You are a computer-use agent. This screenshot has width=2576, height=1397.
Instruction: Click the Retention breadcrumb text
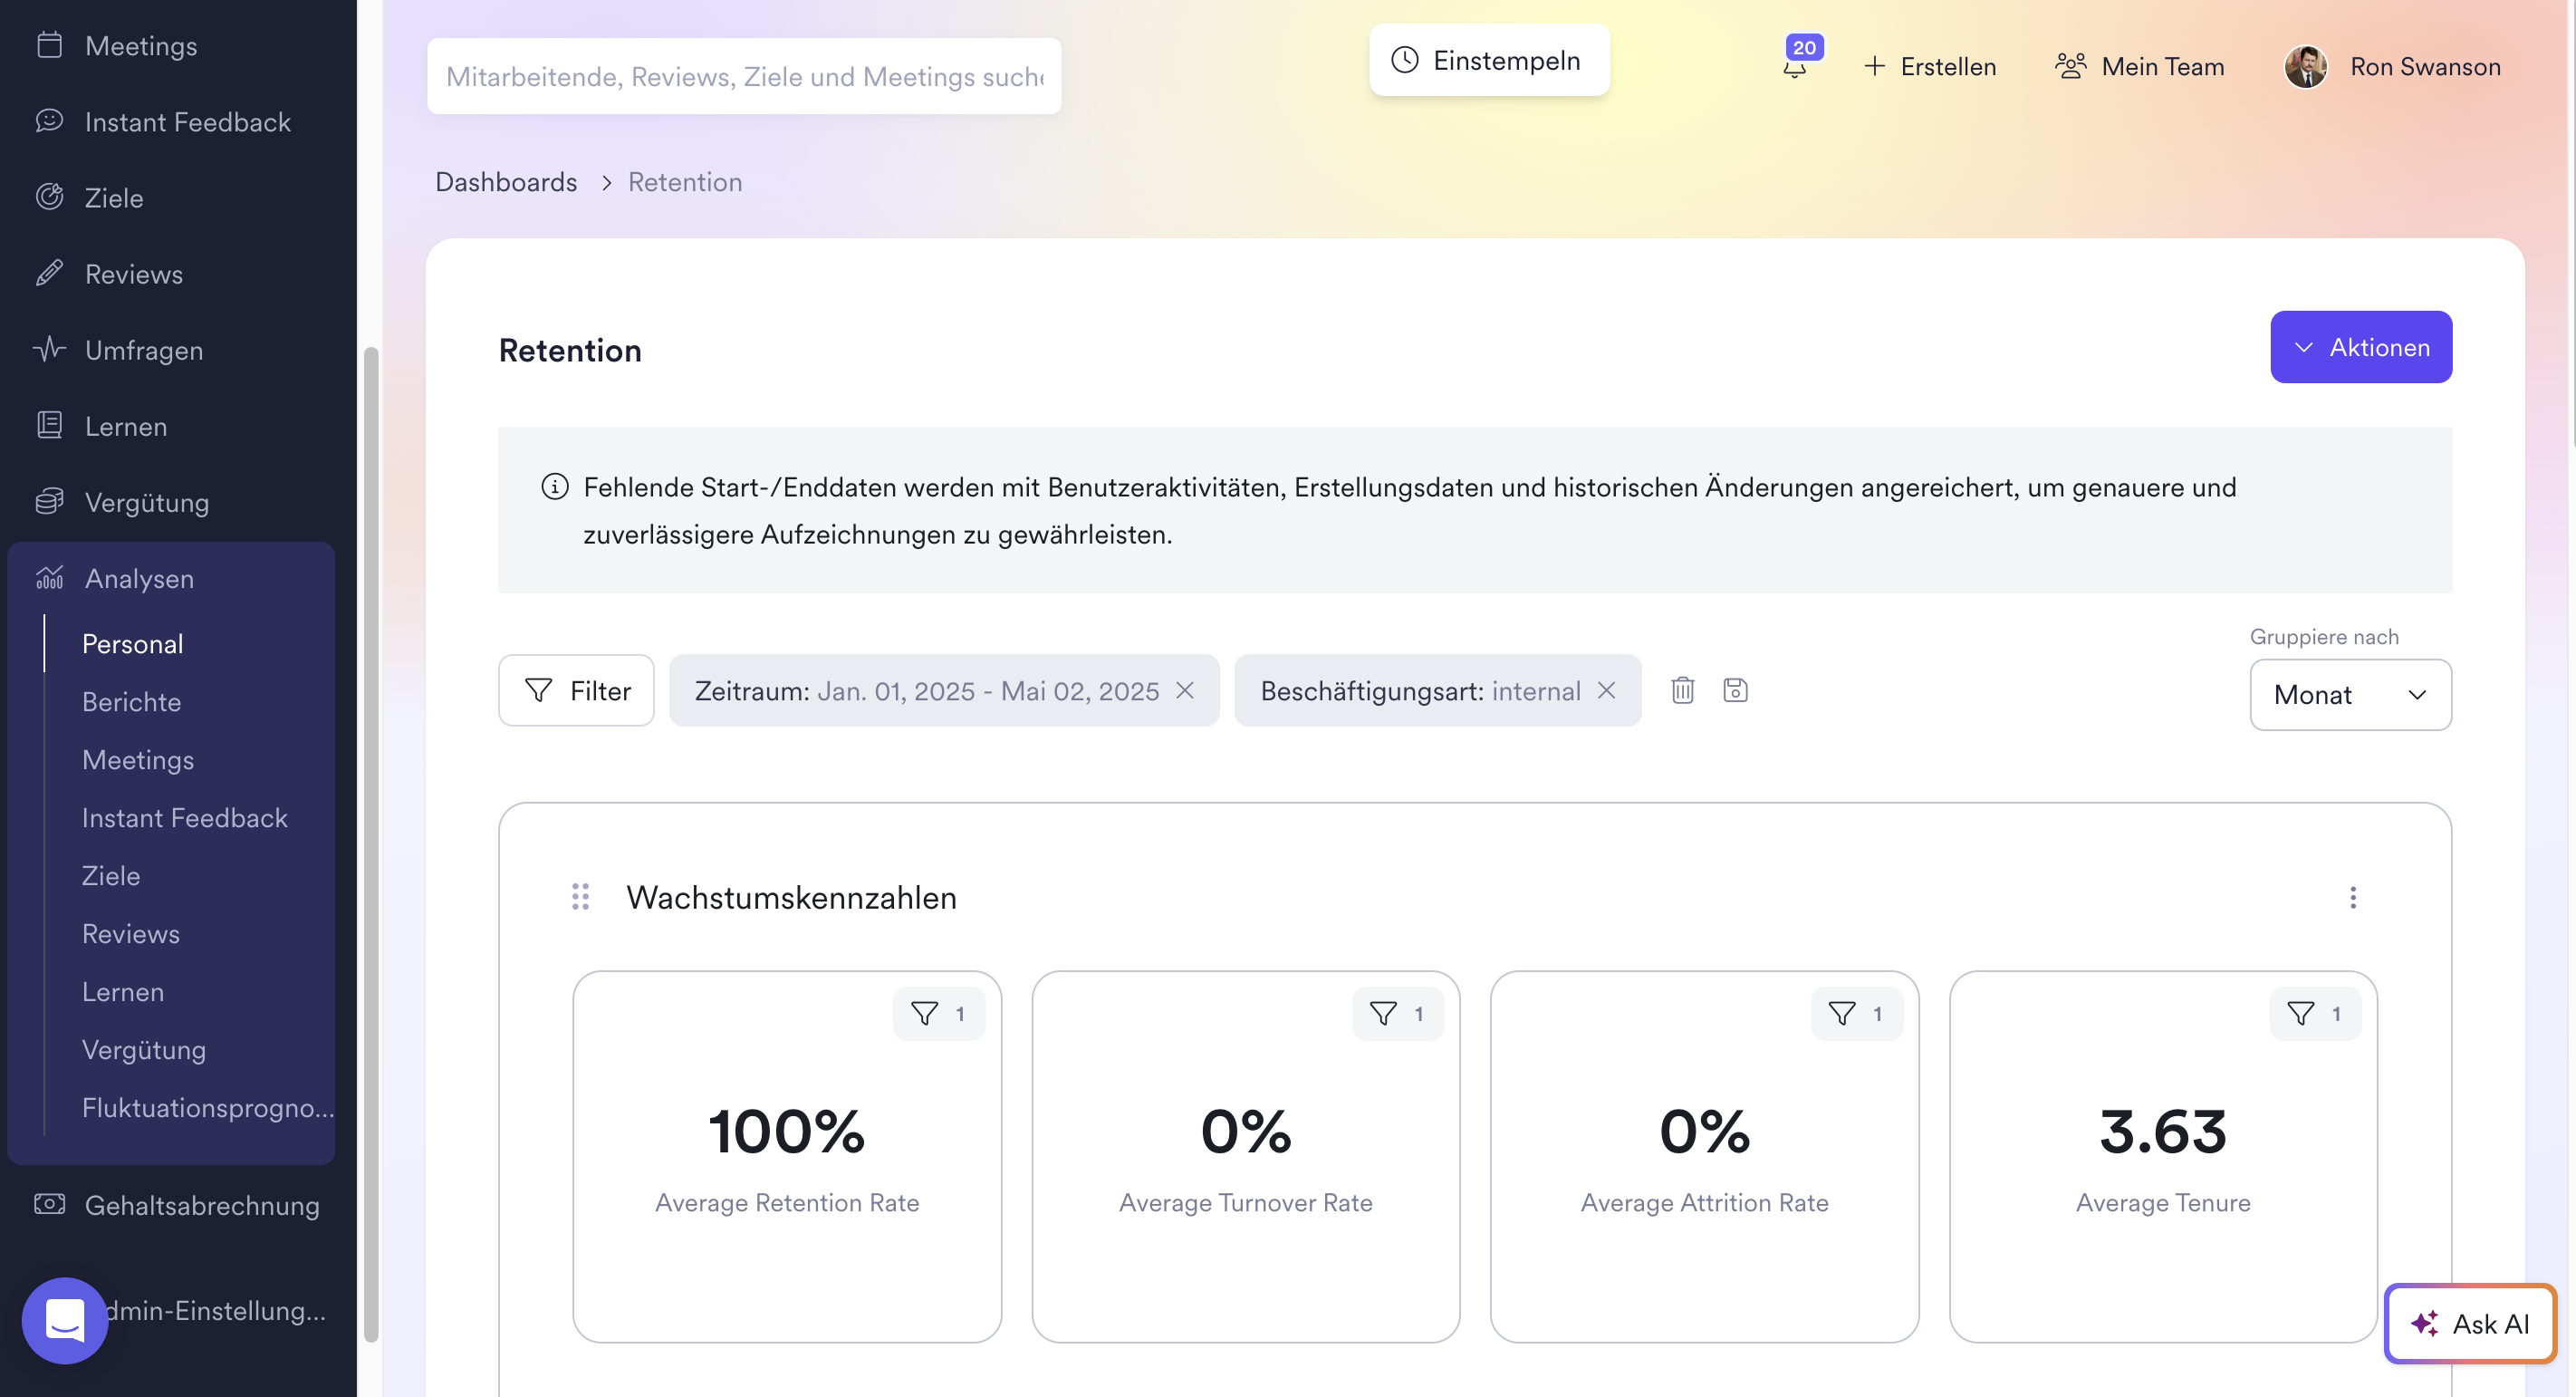(x=685, y=182)
